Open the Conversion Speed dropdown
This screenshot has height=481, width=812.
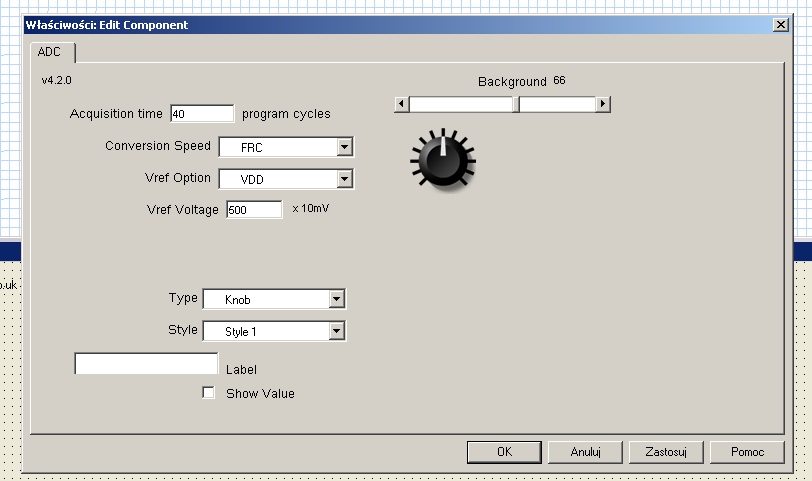344,147
